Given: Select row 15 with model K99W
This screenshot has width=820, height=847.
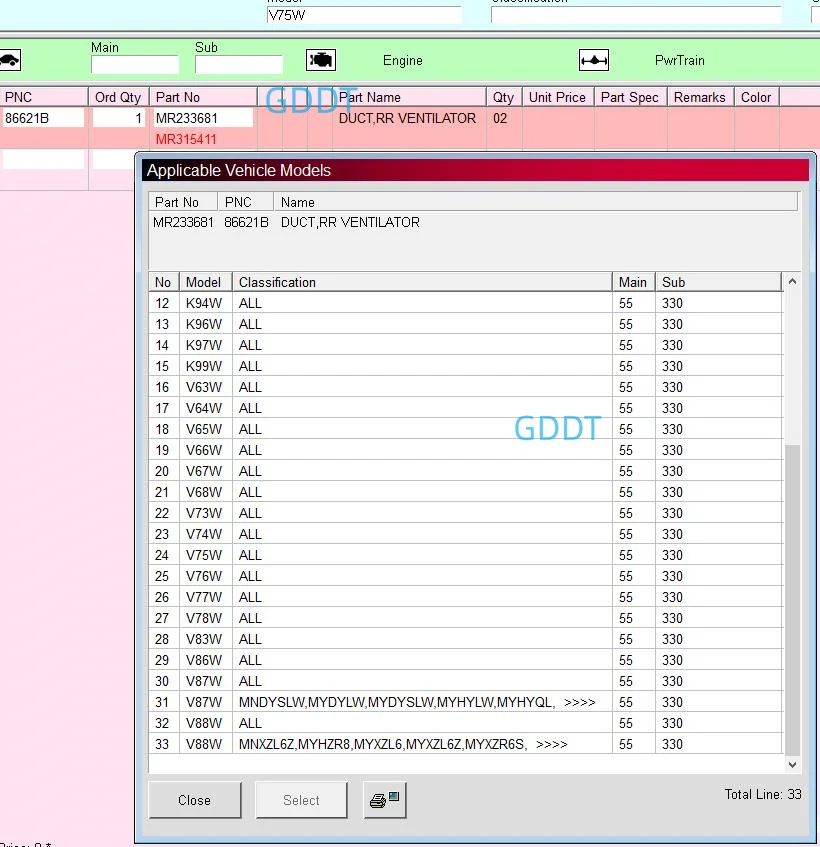Looking at the screenshot, I should [466, 366].
